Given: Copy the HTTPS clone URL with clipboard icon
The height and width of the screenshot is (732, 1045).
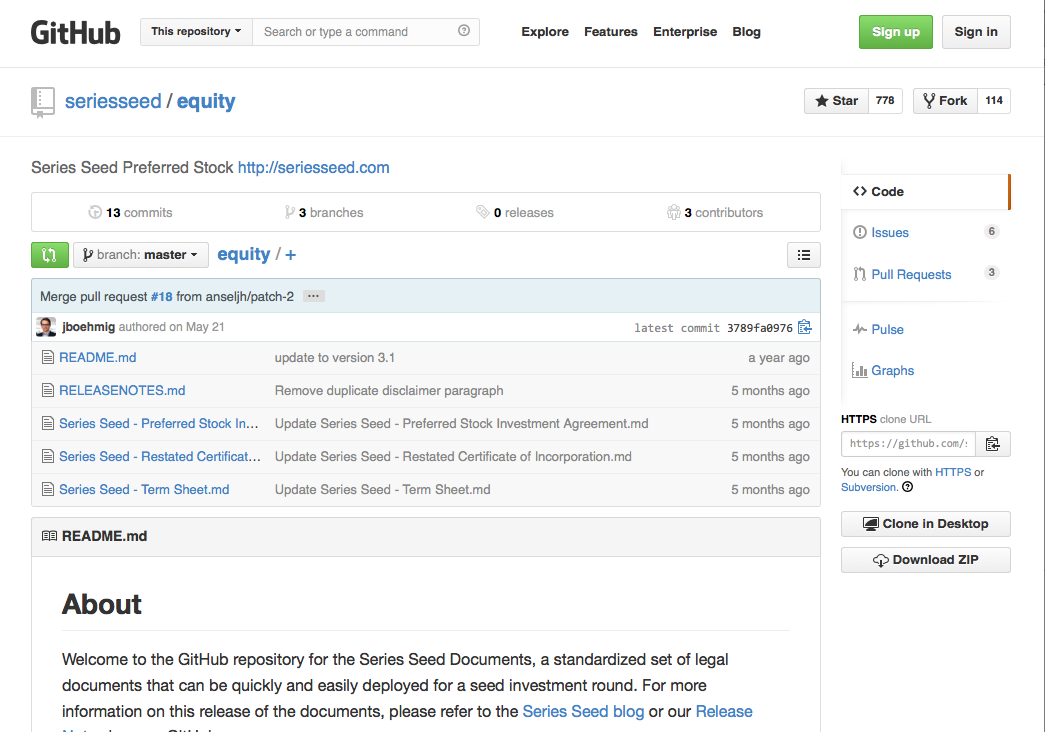Looking at the screenshot, I should click(991, 443).
